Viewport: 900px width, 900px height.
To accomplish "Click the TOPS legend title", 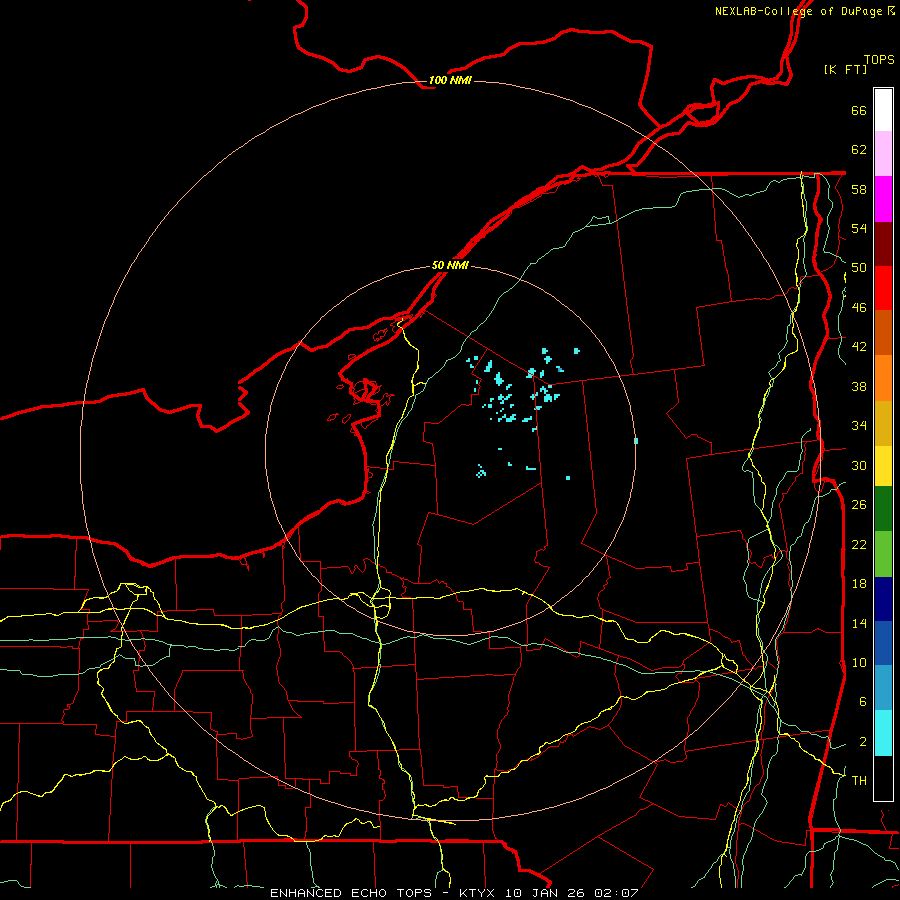I will tap(879, 59).
